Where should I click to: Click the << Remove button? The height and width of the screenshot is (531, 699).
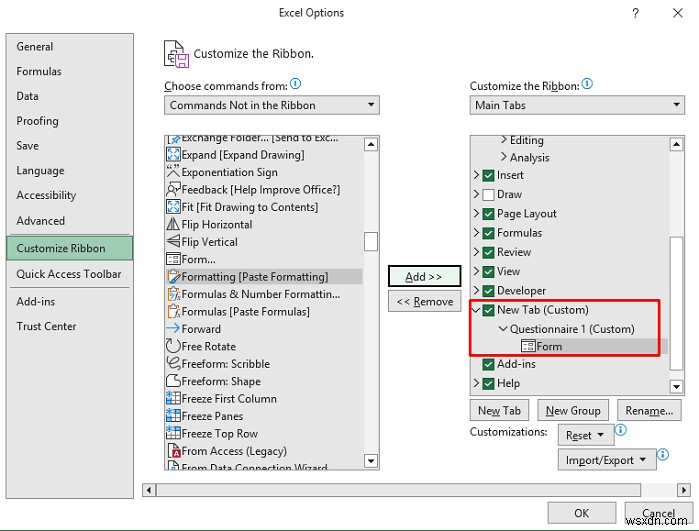point(424,301)
